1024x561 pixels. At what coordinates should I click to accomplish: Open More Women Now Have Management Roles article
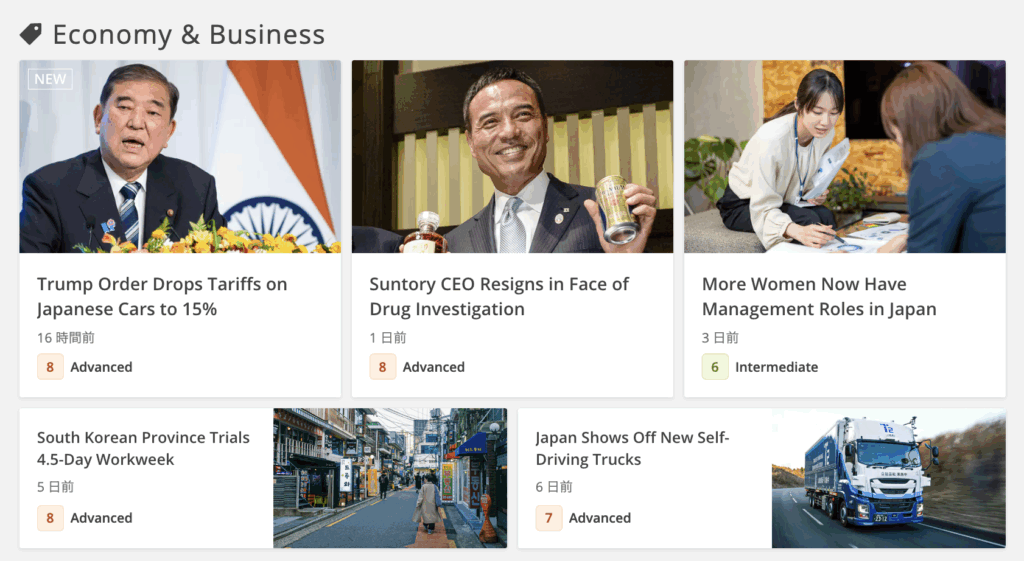(819, 297)
